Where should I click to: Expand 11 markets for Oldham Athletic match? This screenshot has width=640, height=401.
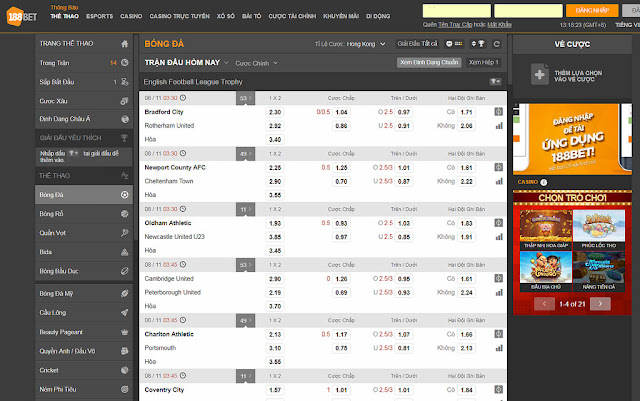pos(245,209)
